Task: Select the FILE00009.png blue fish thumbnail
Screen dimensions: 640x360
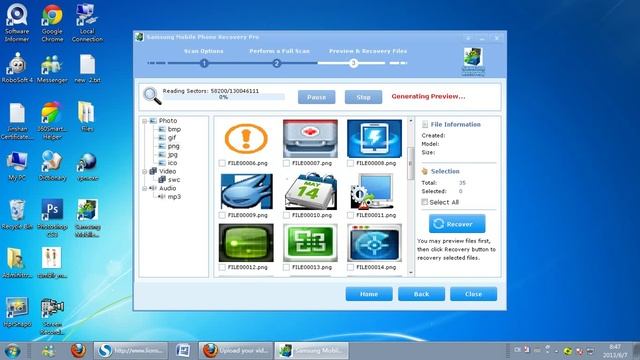Action: tap(246, 191)
